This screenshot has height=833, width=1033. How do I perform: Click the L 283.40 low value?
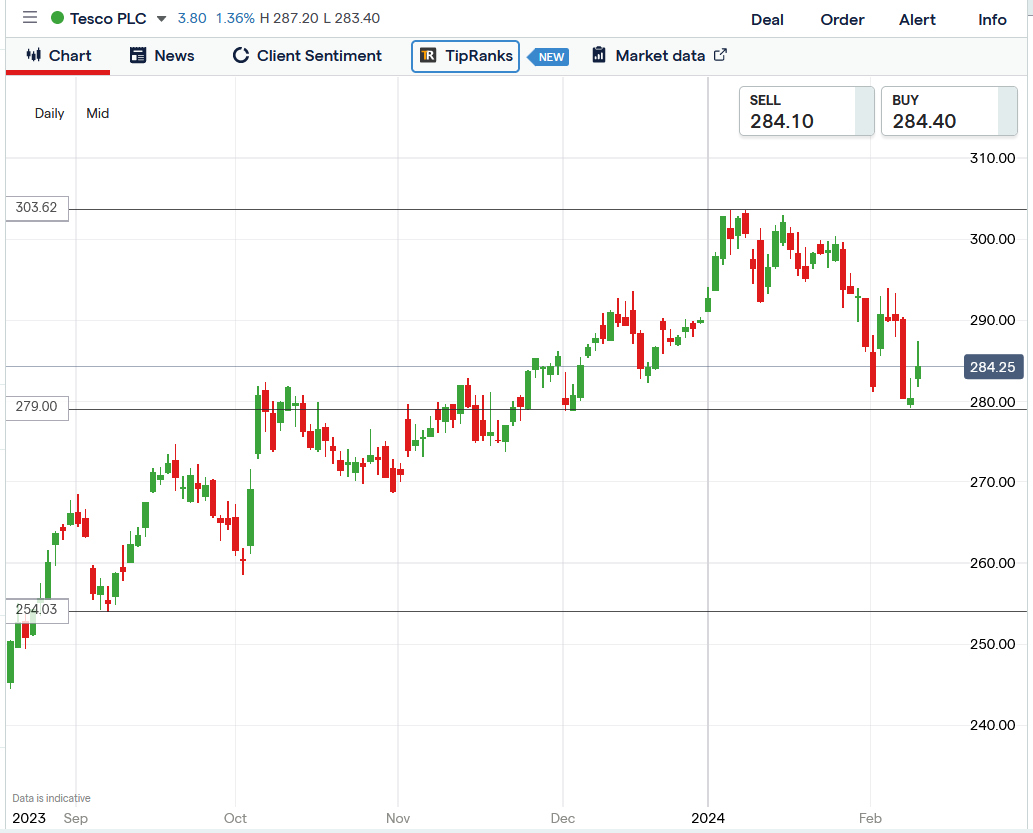point(352,18)
